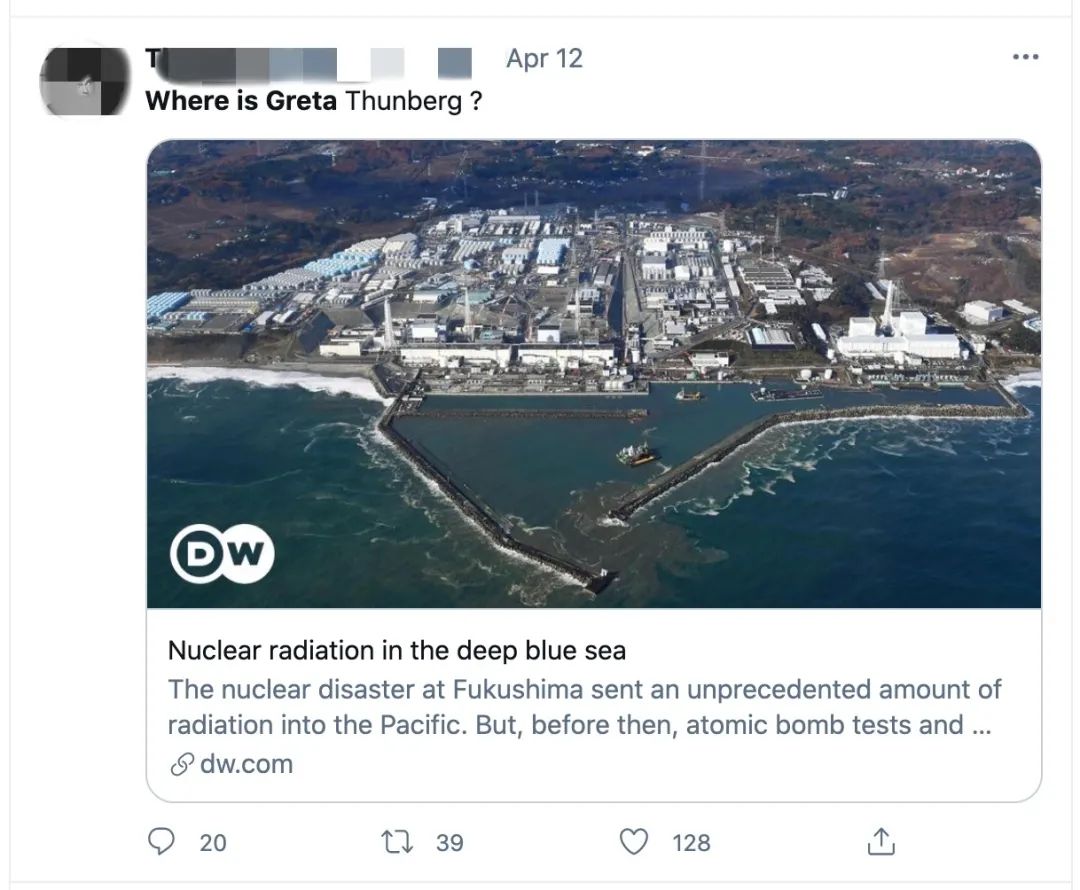
Task: Open the share arrow icon
Action: click(880, 842)
